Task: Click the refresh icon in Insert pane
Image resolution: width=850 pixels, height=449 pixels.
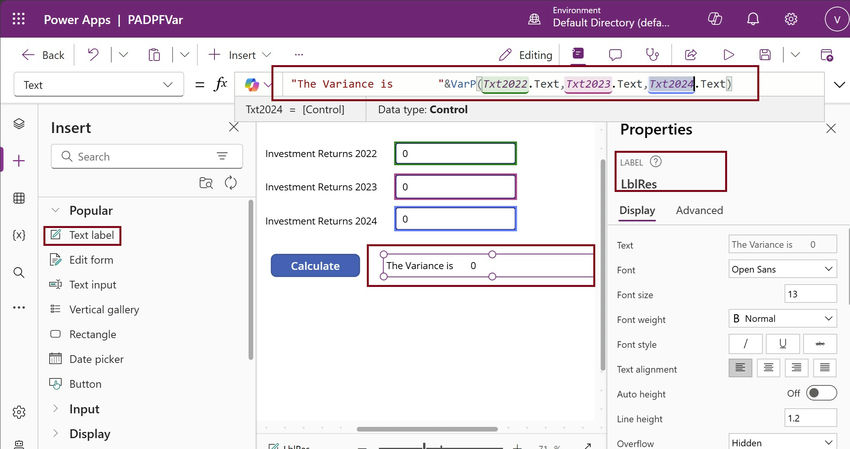Action: pos(231,183)
